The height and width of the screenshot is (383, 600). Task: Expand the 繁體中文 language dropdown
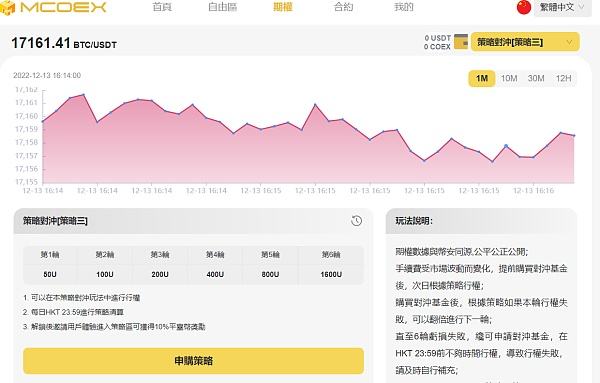tap(562, 7)
